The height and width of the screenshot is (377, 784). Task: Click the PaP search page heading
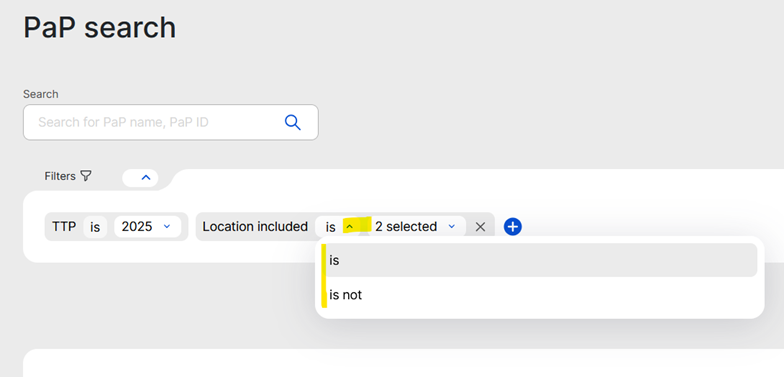(x=100, y=28)
